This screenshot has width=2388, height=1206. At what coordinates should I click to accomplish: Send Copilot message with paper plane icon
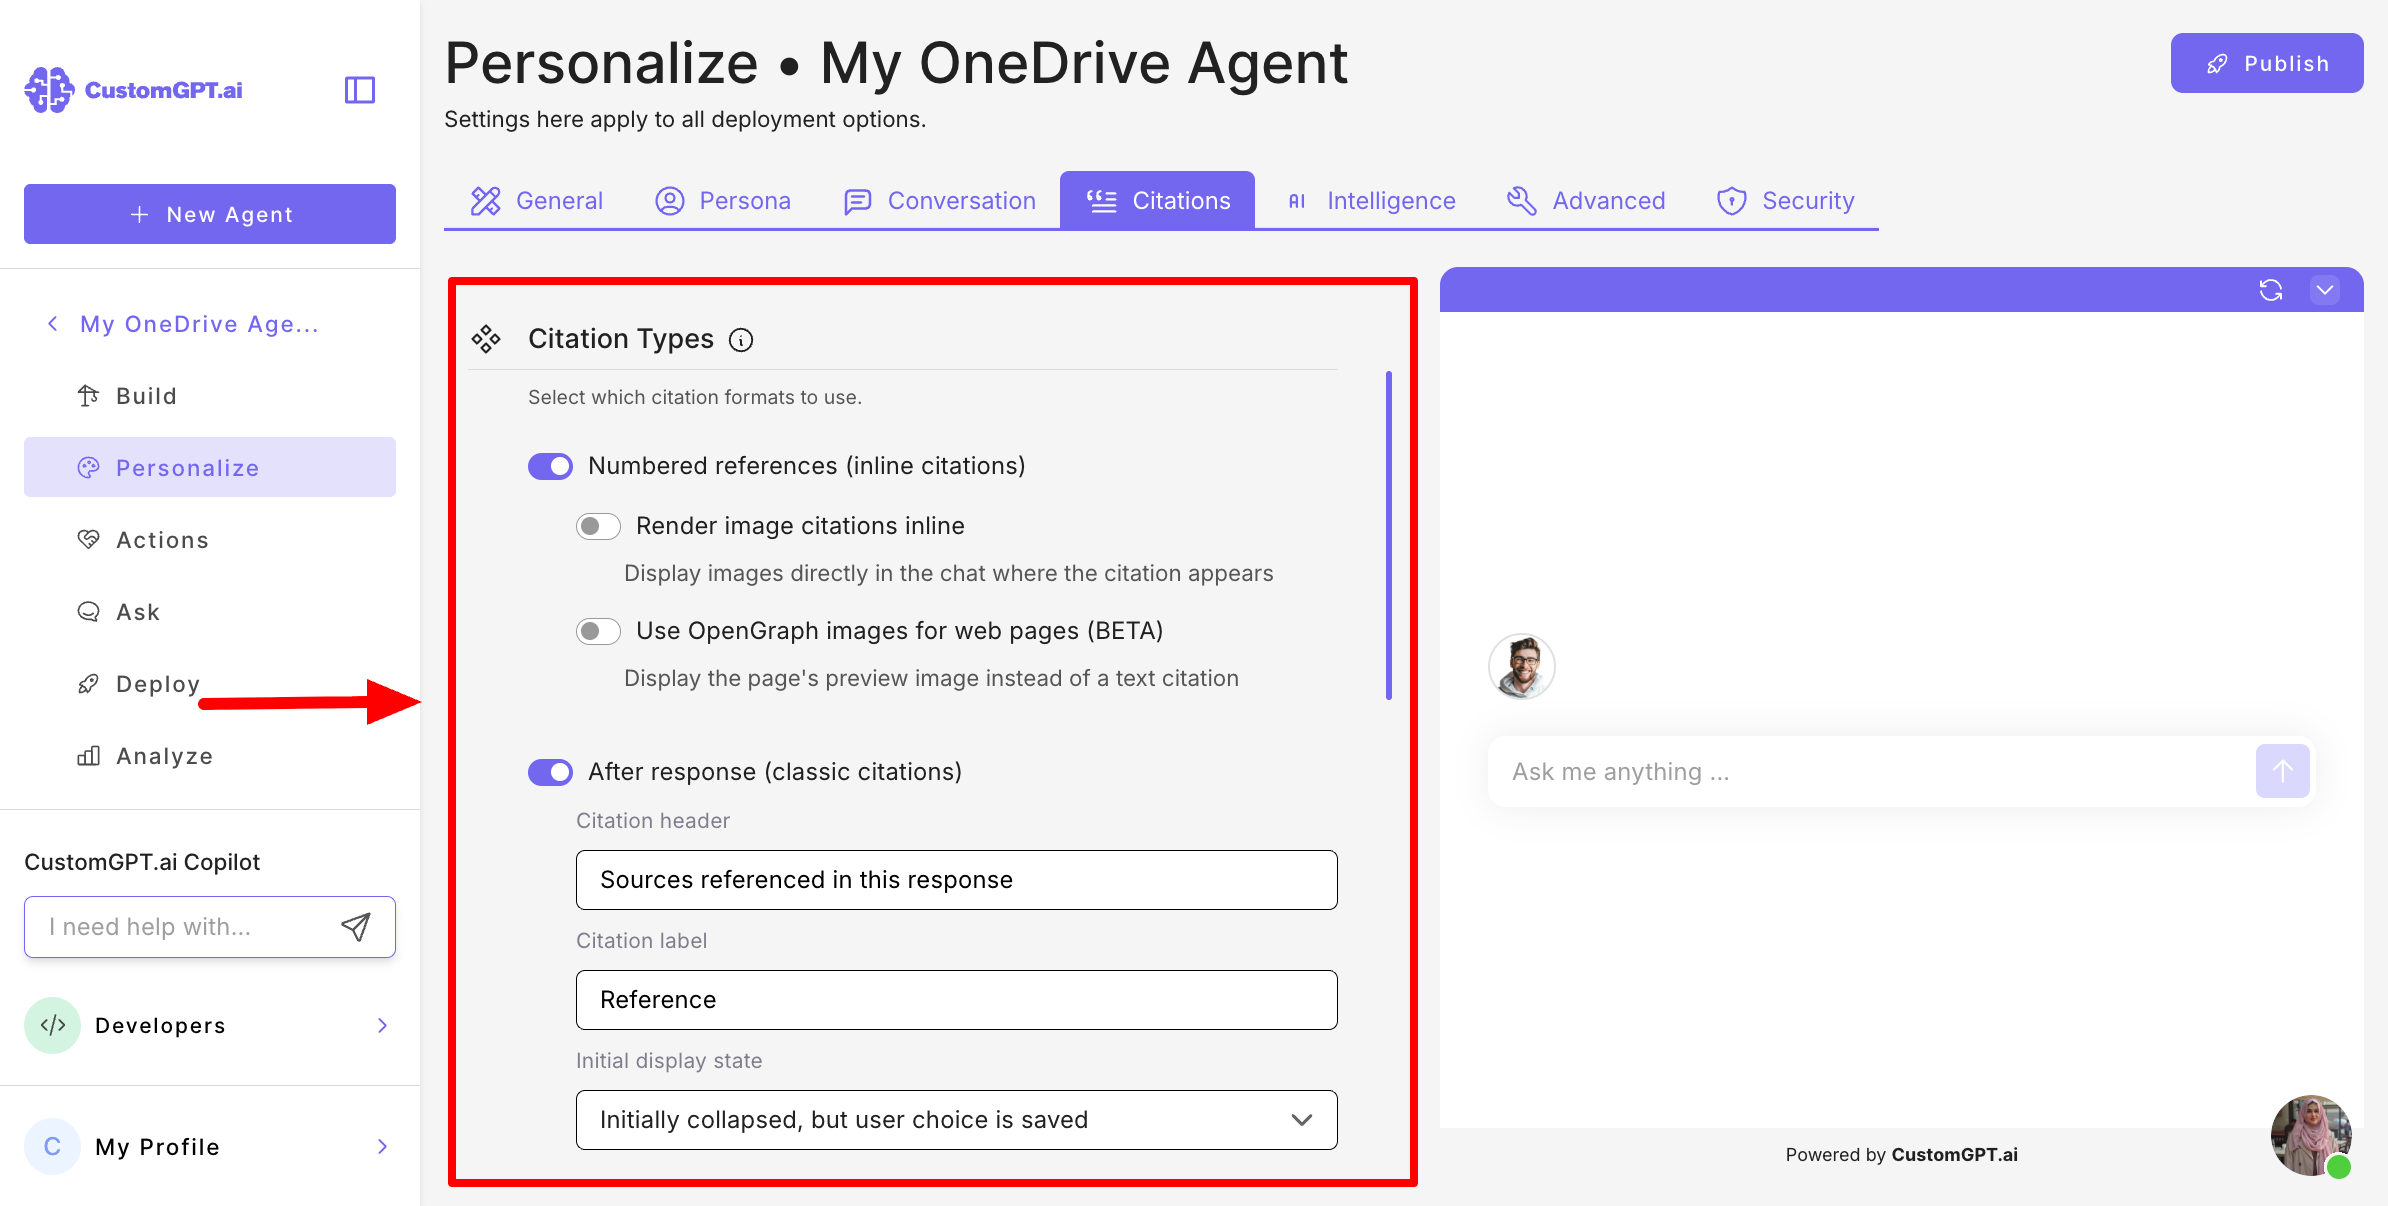[356, 927]
